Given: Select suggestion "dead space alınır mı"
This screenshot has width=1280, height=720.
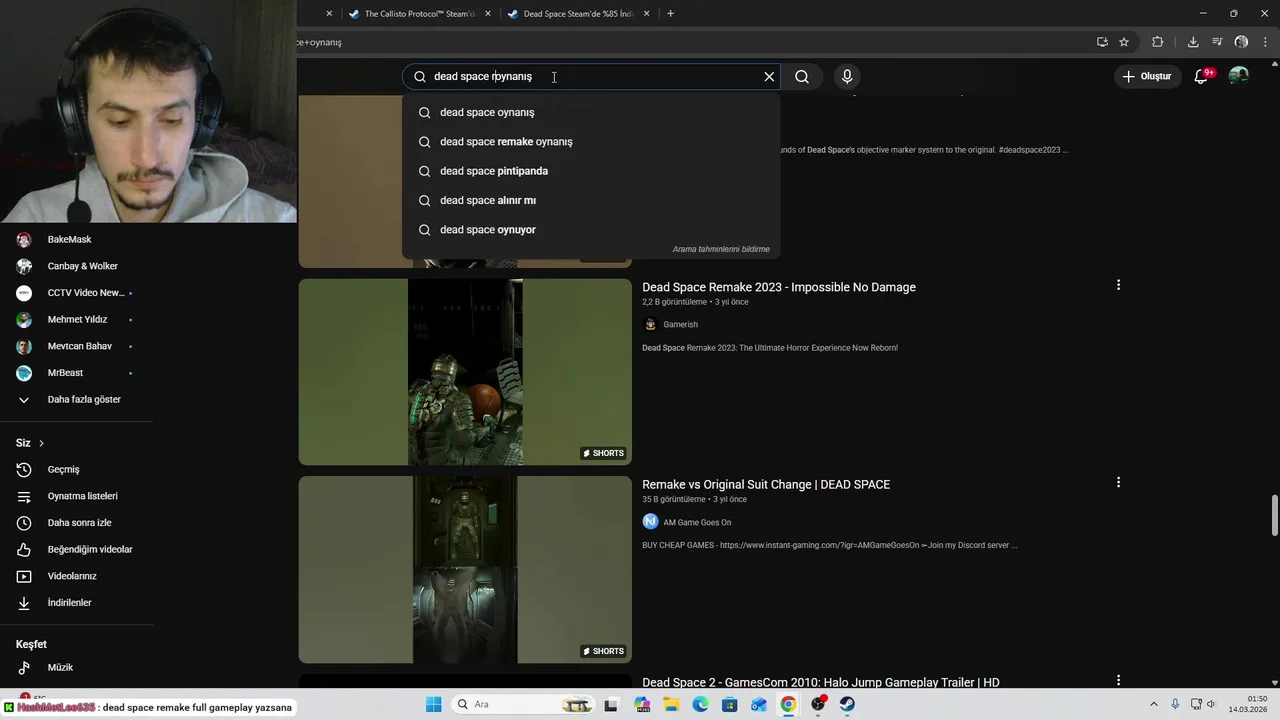Looking at the screenshot, I should [590, 200].
